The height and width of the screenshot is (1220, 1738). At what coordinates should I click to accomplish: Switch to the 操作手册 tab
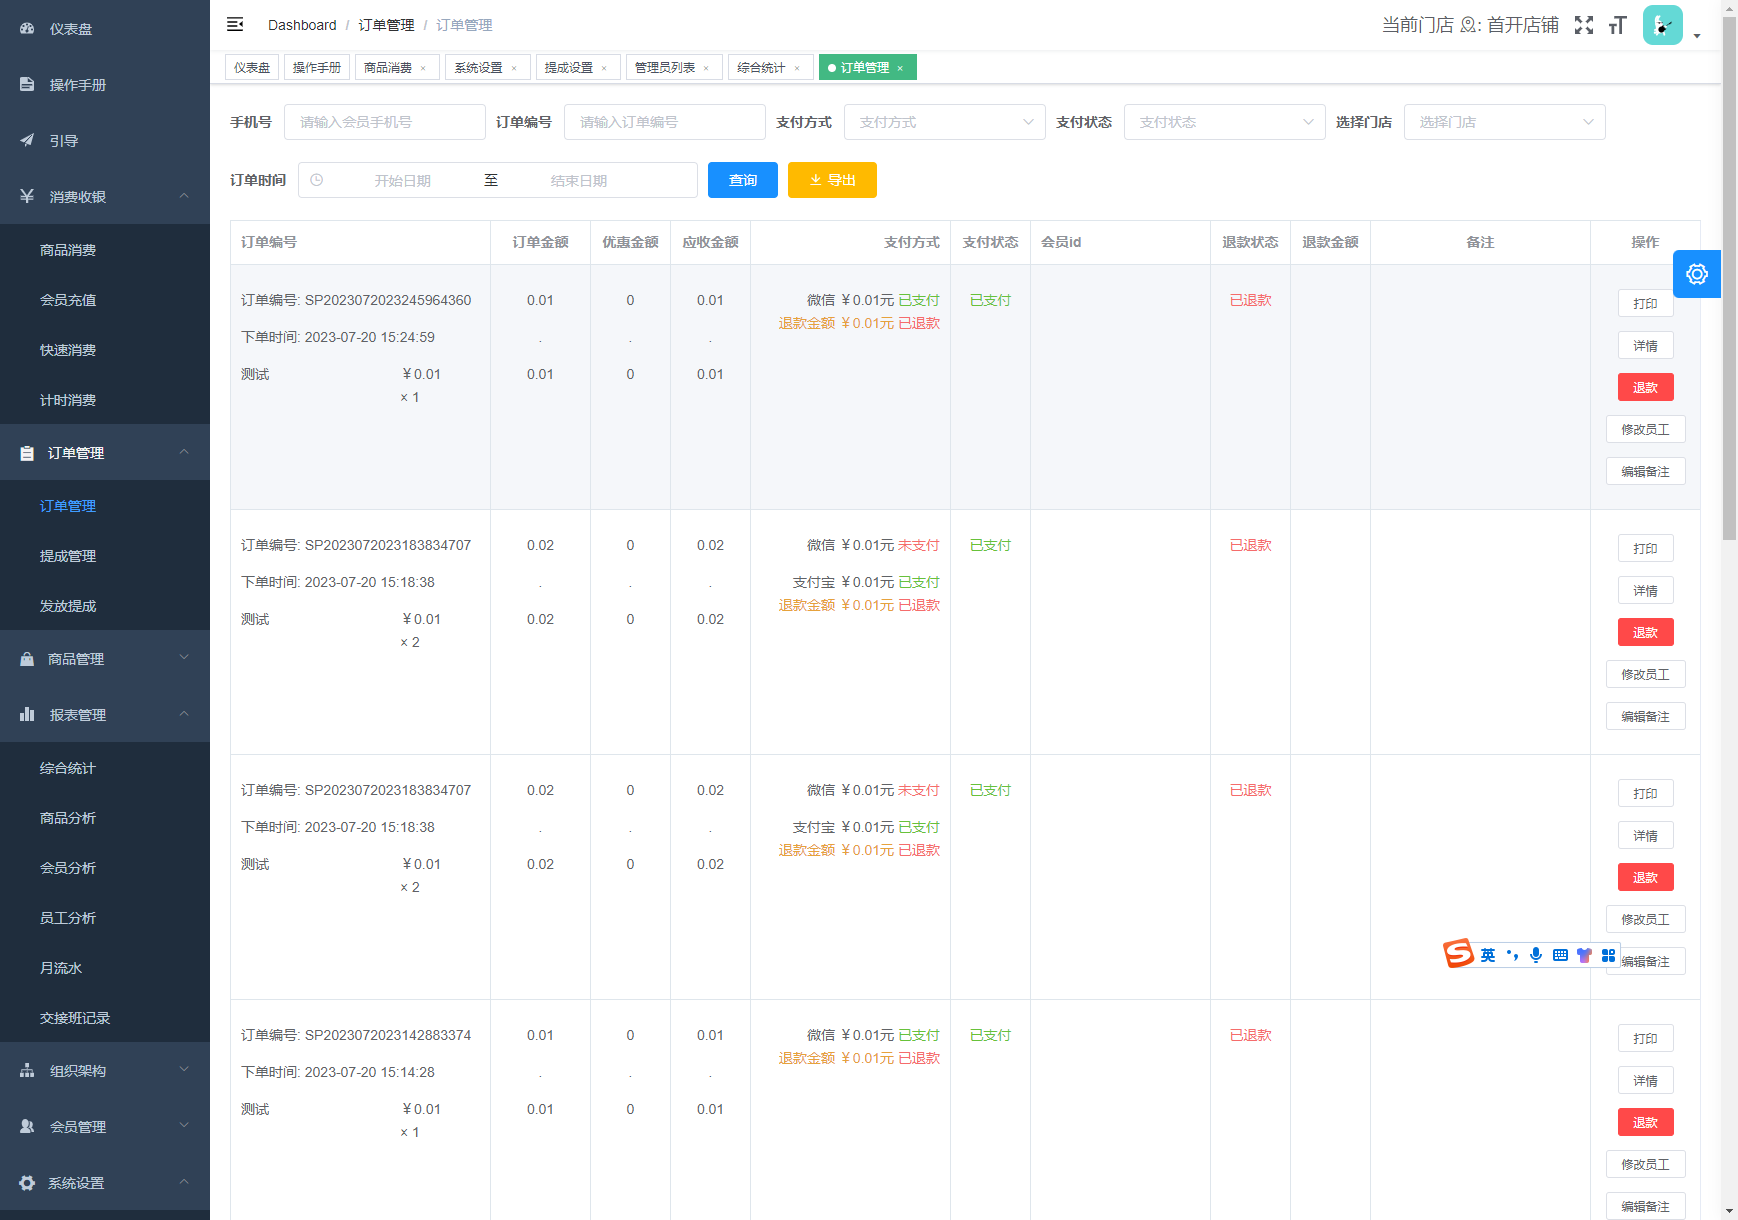317,67
